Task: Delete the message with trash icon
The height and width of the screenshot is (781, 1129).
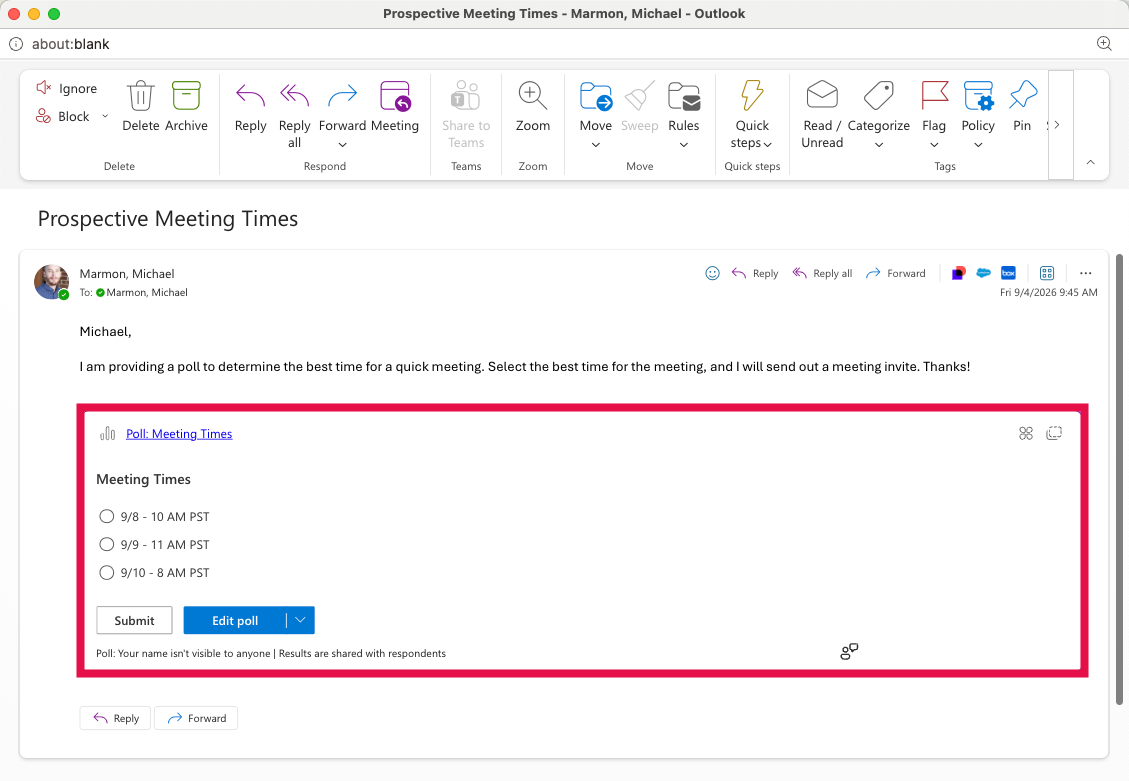Action: coord(140,96)
